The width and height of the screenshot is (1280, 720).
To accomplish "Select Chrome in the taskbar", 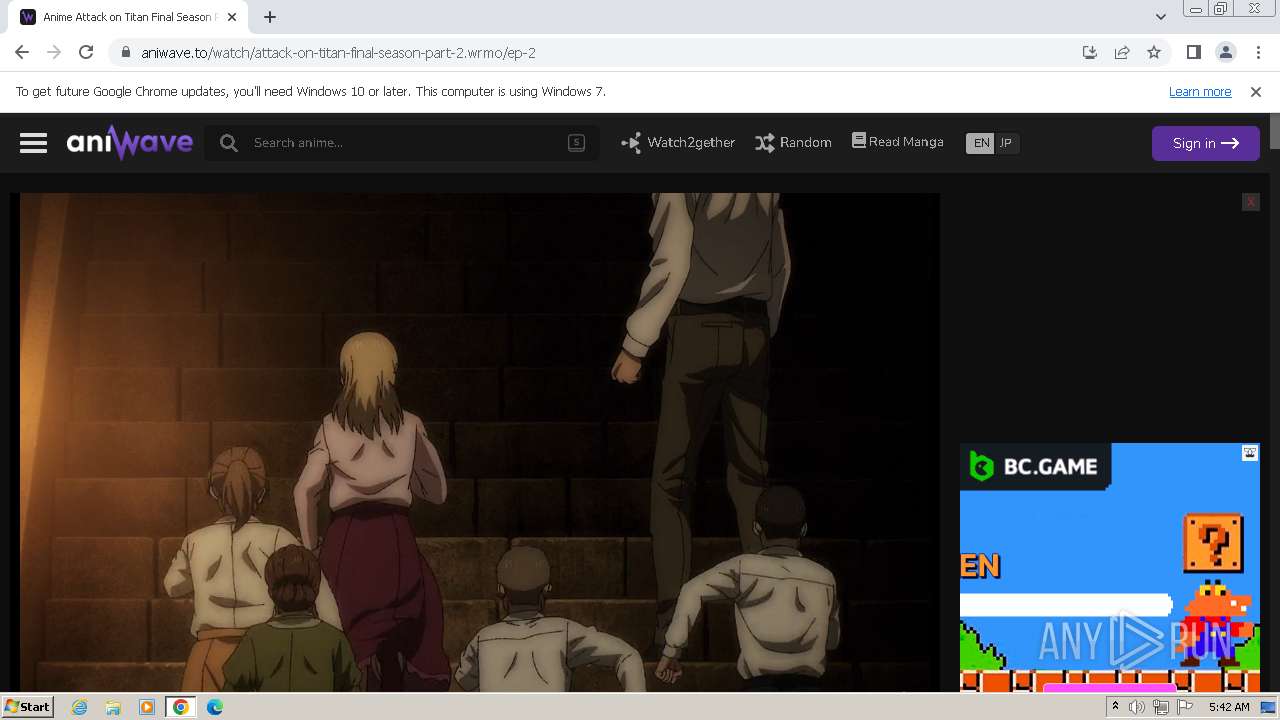I will [180, 707].
